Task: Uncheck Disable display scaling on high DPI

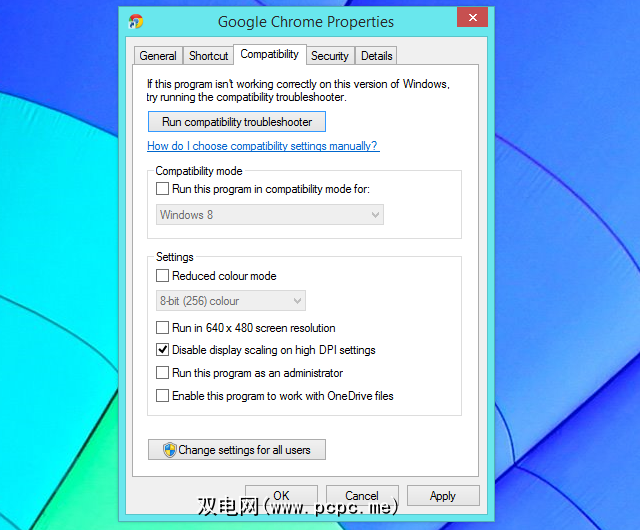Action: click(162, 350)
